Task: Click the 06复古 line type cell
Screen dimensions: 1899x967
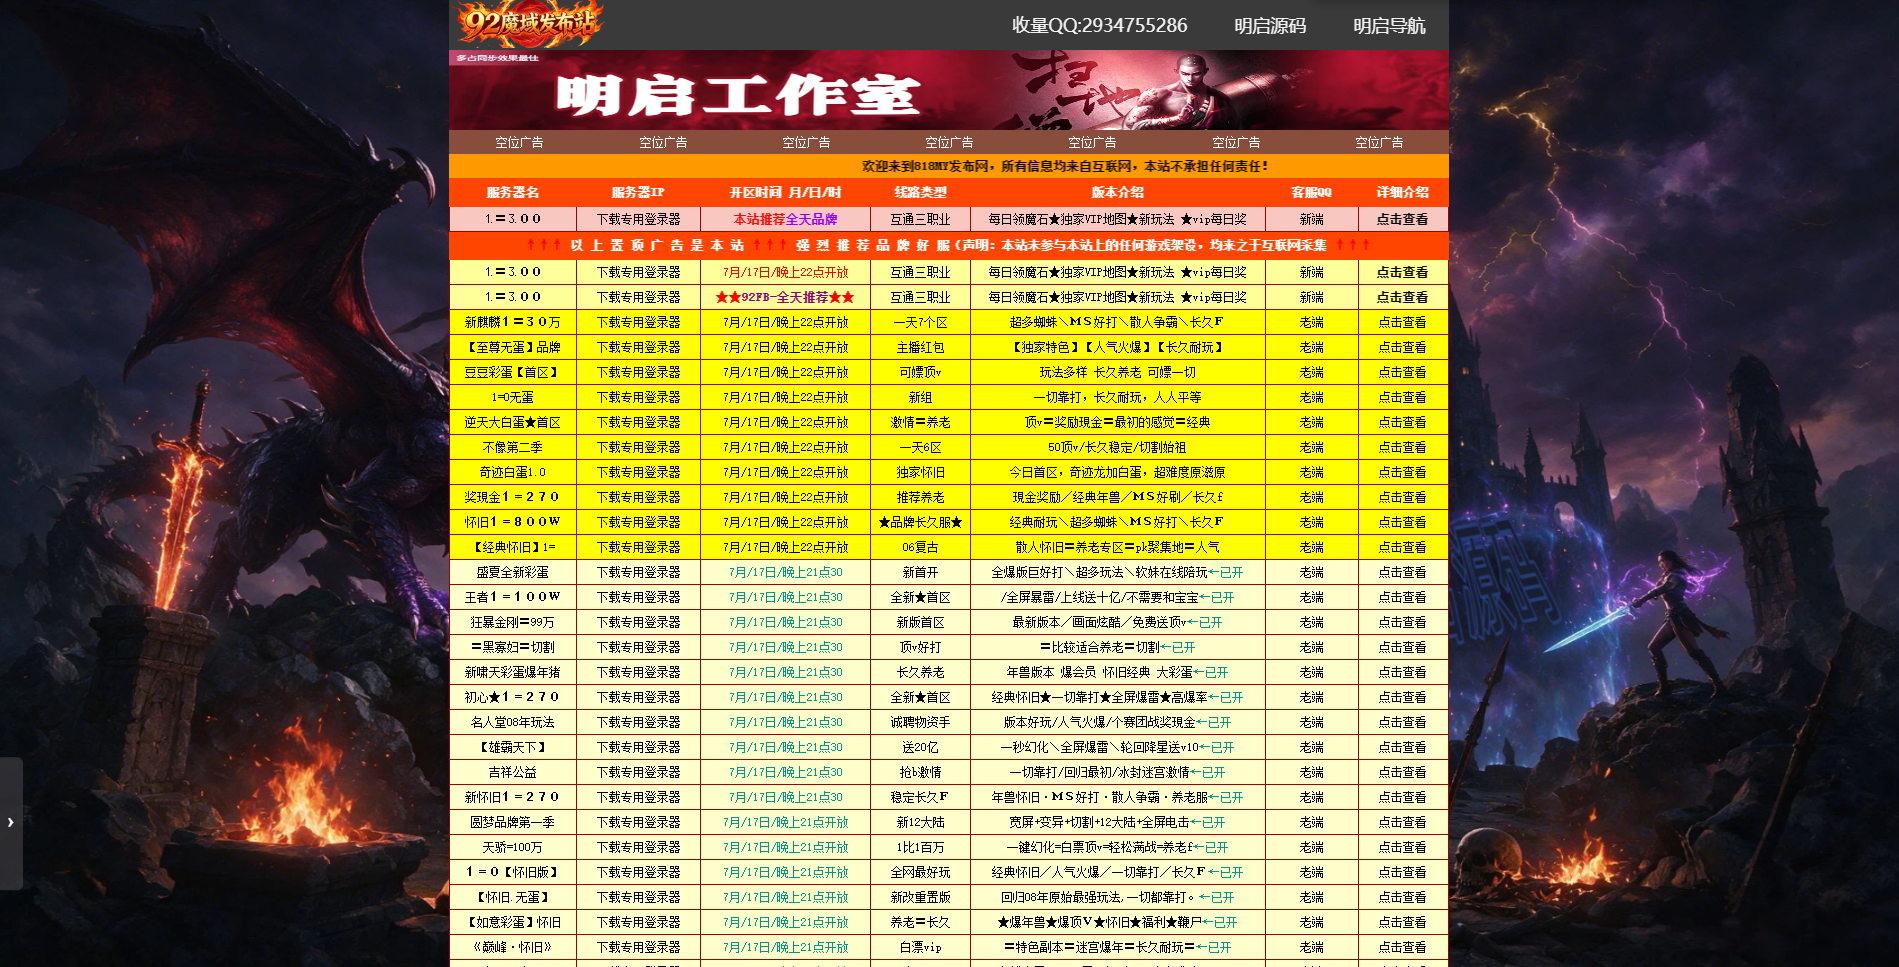Action: coord(920,547)
